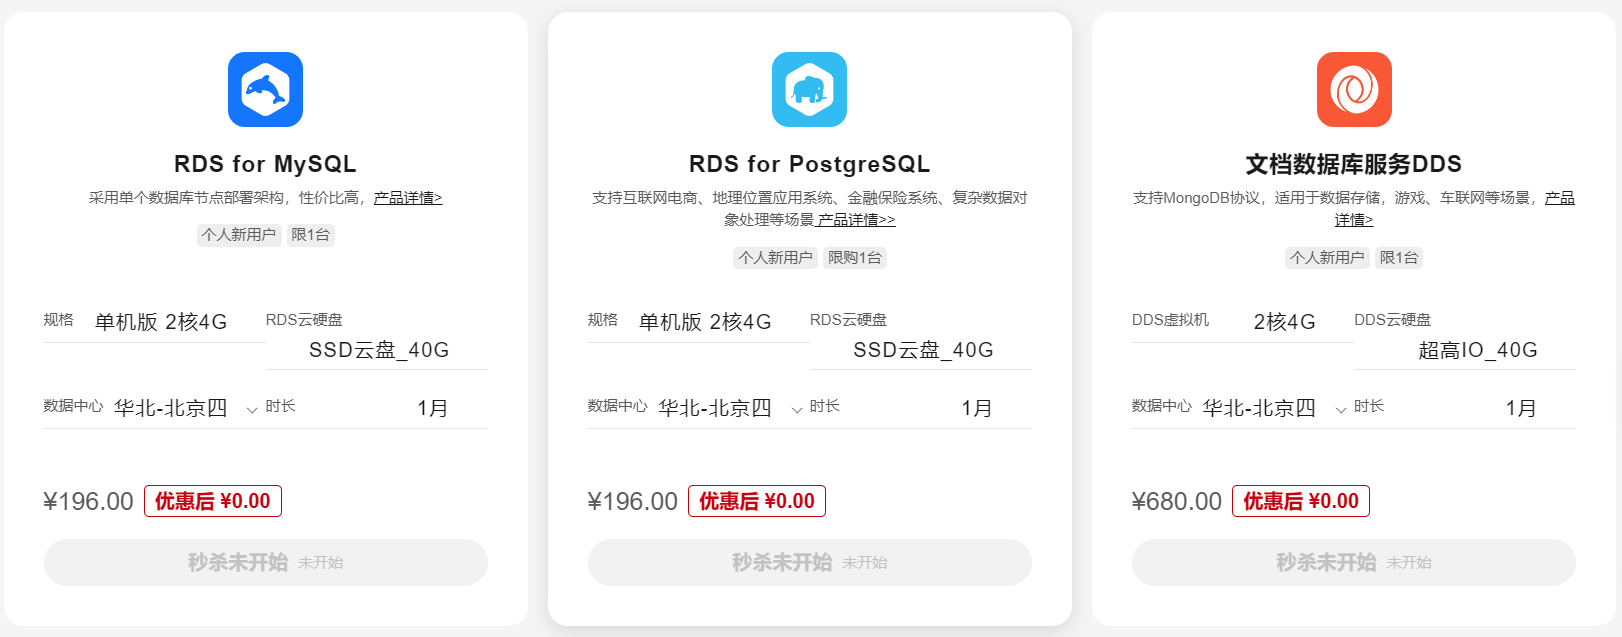Click PostgreSQL 秒杀未开始 button
This screenshot has width=1622, height=637.
point(810,562)
